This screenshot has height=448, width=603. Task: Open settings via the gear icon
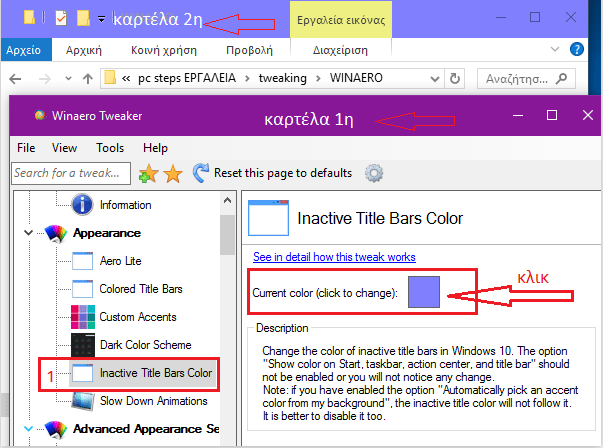[x=374, y=173]
